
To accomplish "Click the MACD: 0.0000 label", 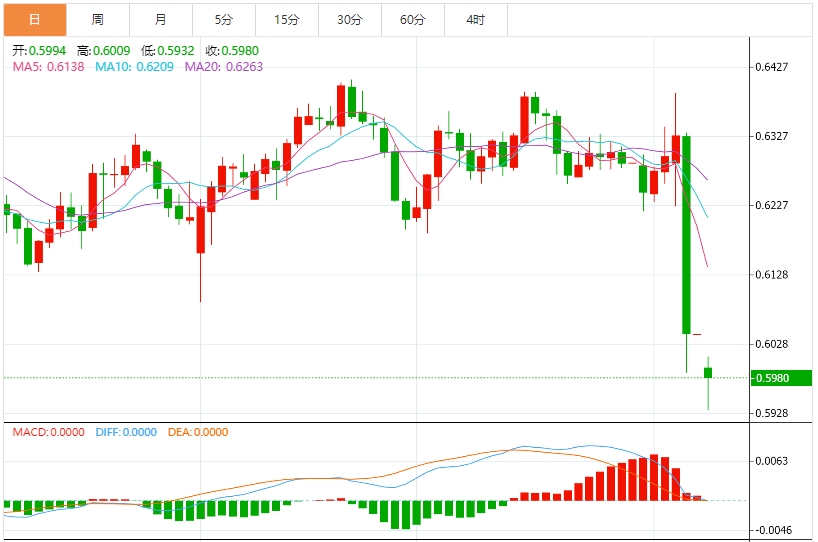I will (49, 432).
